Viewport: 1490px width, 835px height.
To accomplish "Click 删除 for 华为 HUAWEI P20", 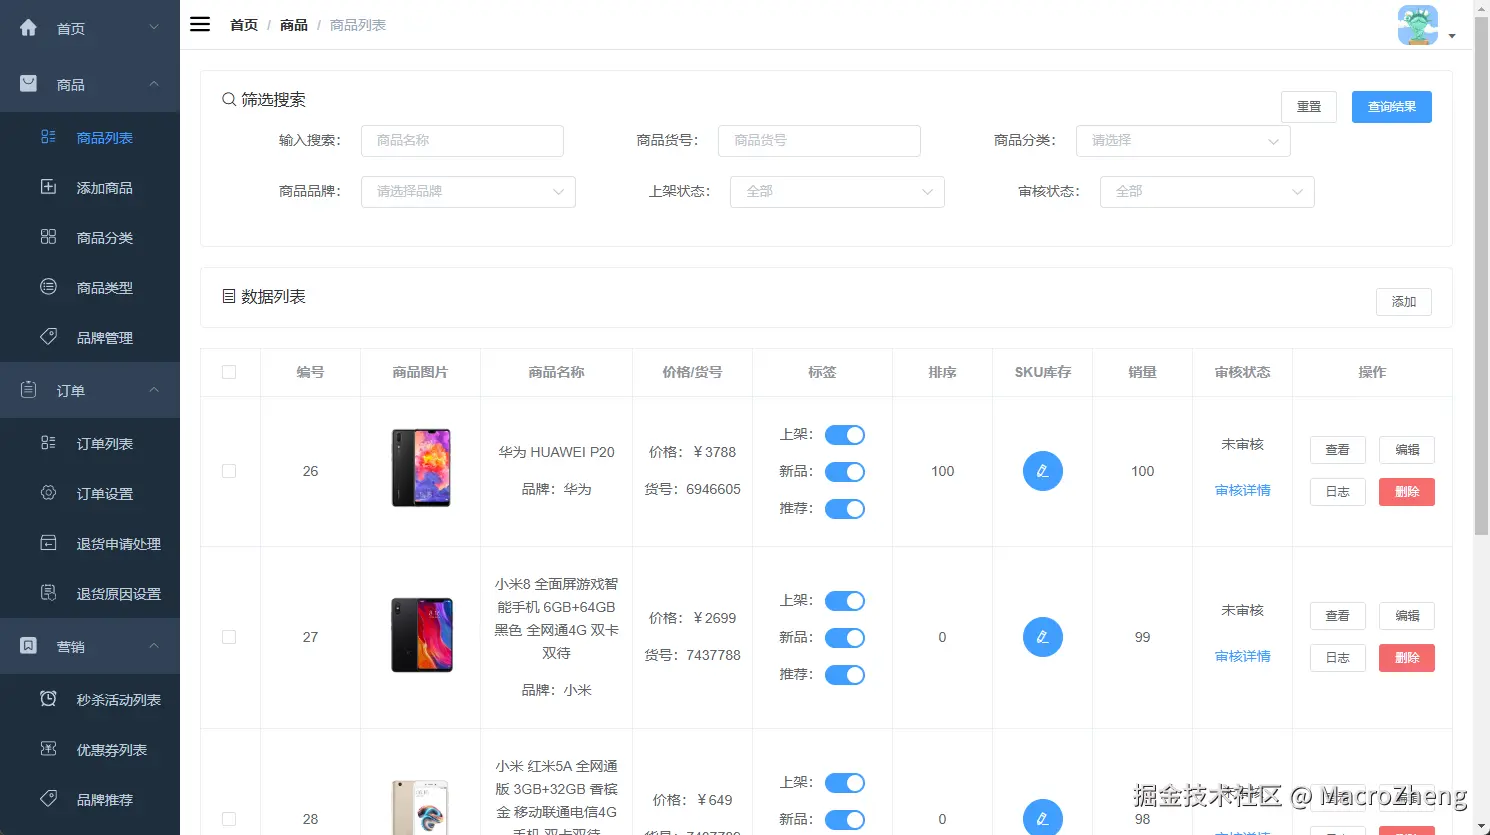I will (x=1406, y=492).
